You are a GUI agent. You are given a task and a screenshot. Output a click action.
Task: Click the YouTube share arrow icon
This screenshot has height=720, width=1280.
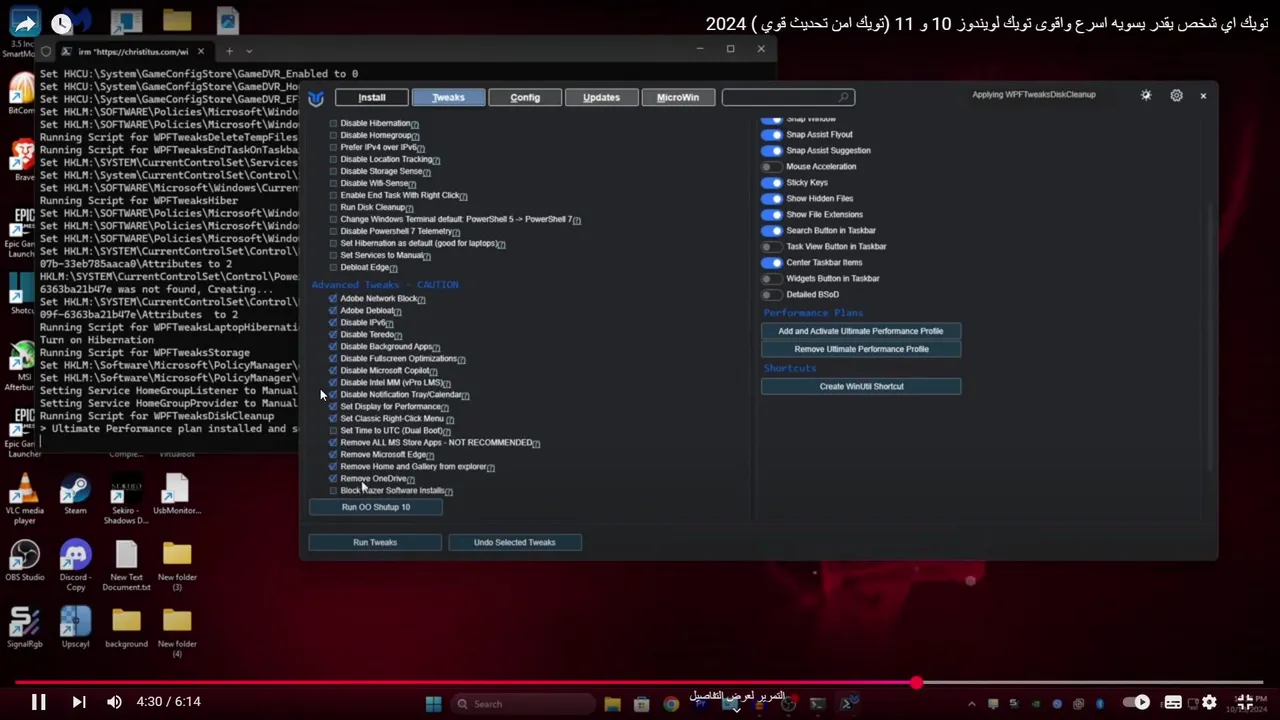point(24,23)
